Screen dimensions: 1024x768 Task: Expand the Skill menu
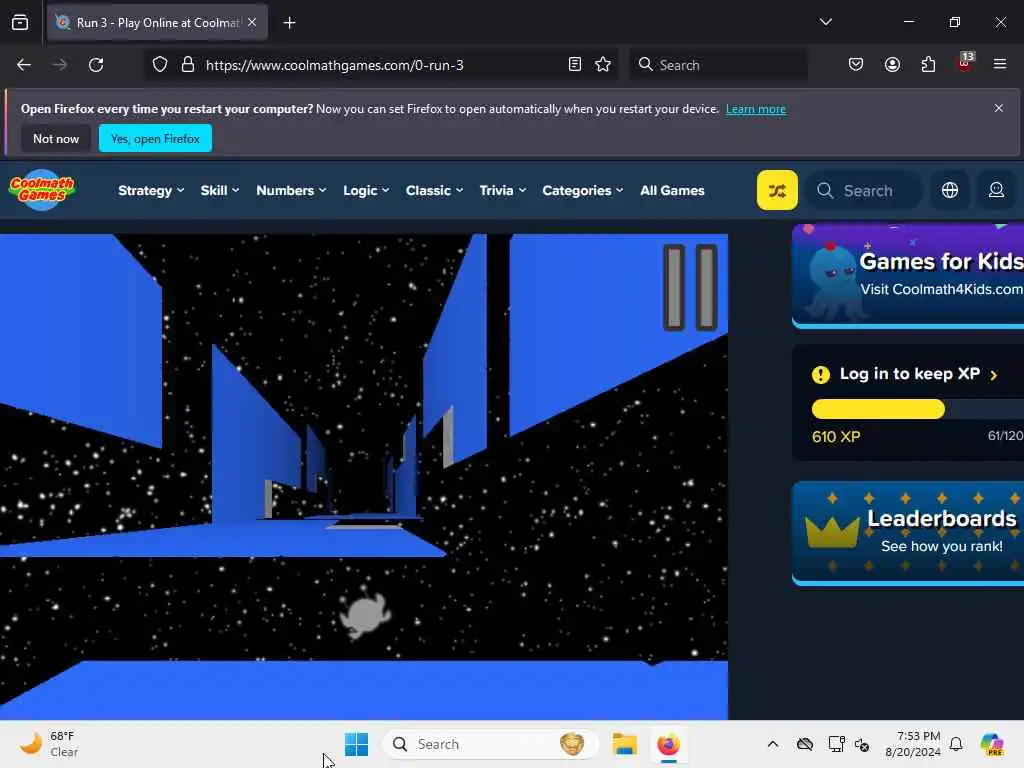coord(219,190)
